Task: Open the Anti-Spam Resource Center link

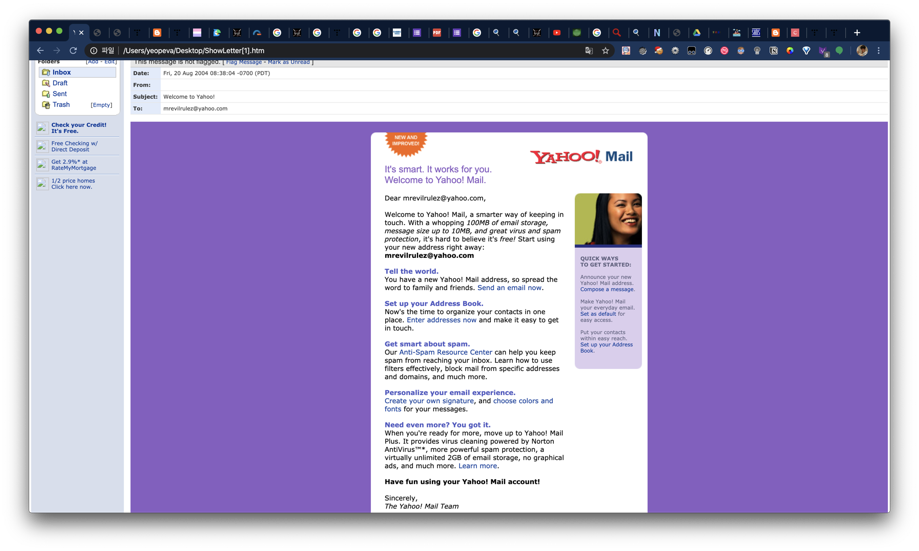Action: [x=445, y=352]
